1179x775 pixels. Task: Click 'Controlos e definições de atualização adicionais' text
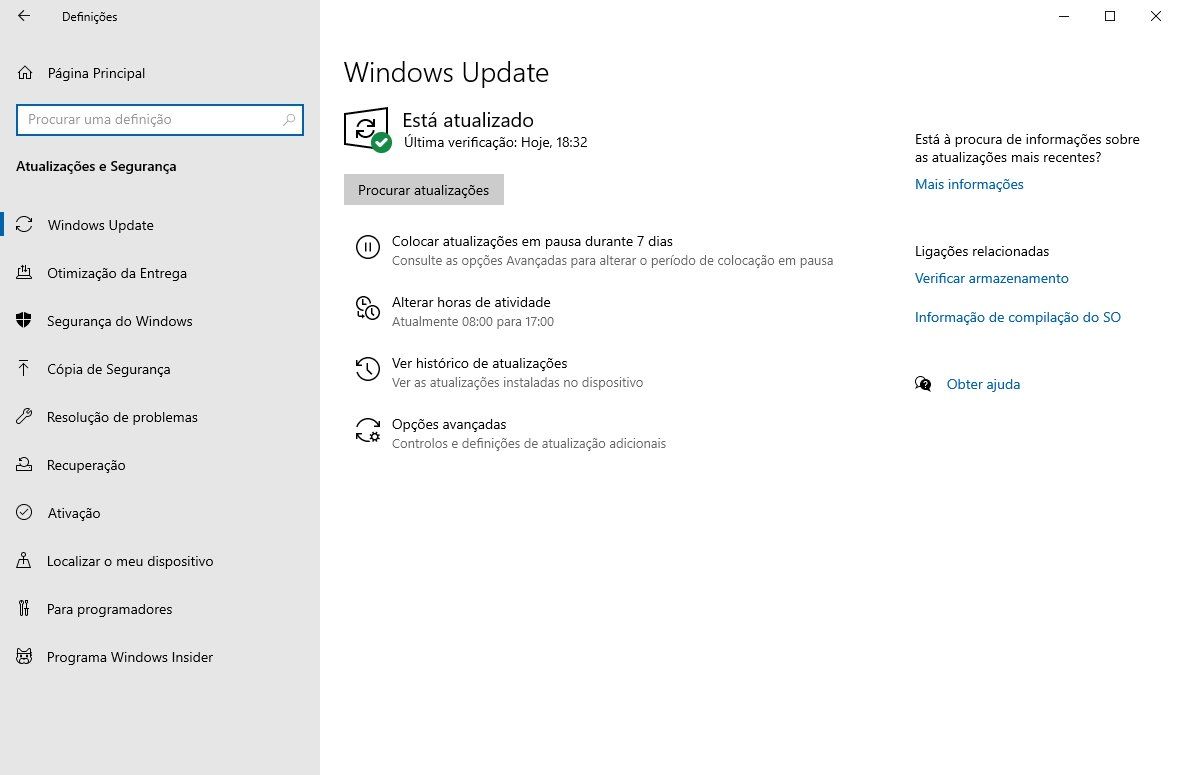(x=529, y=444)
